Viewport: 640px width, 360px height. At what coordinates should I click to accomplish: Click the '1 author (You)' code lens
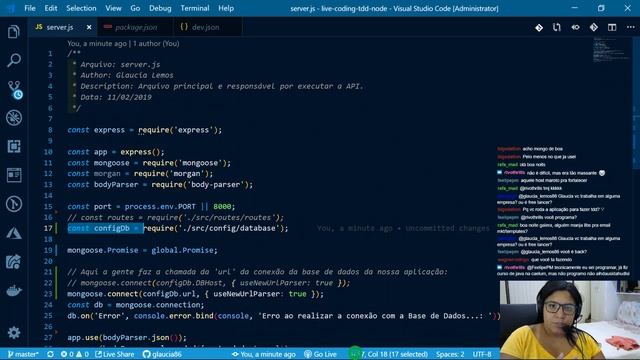pyautogui.click(x=156, y=43)
